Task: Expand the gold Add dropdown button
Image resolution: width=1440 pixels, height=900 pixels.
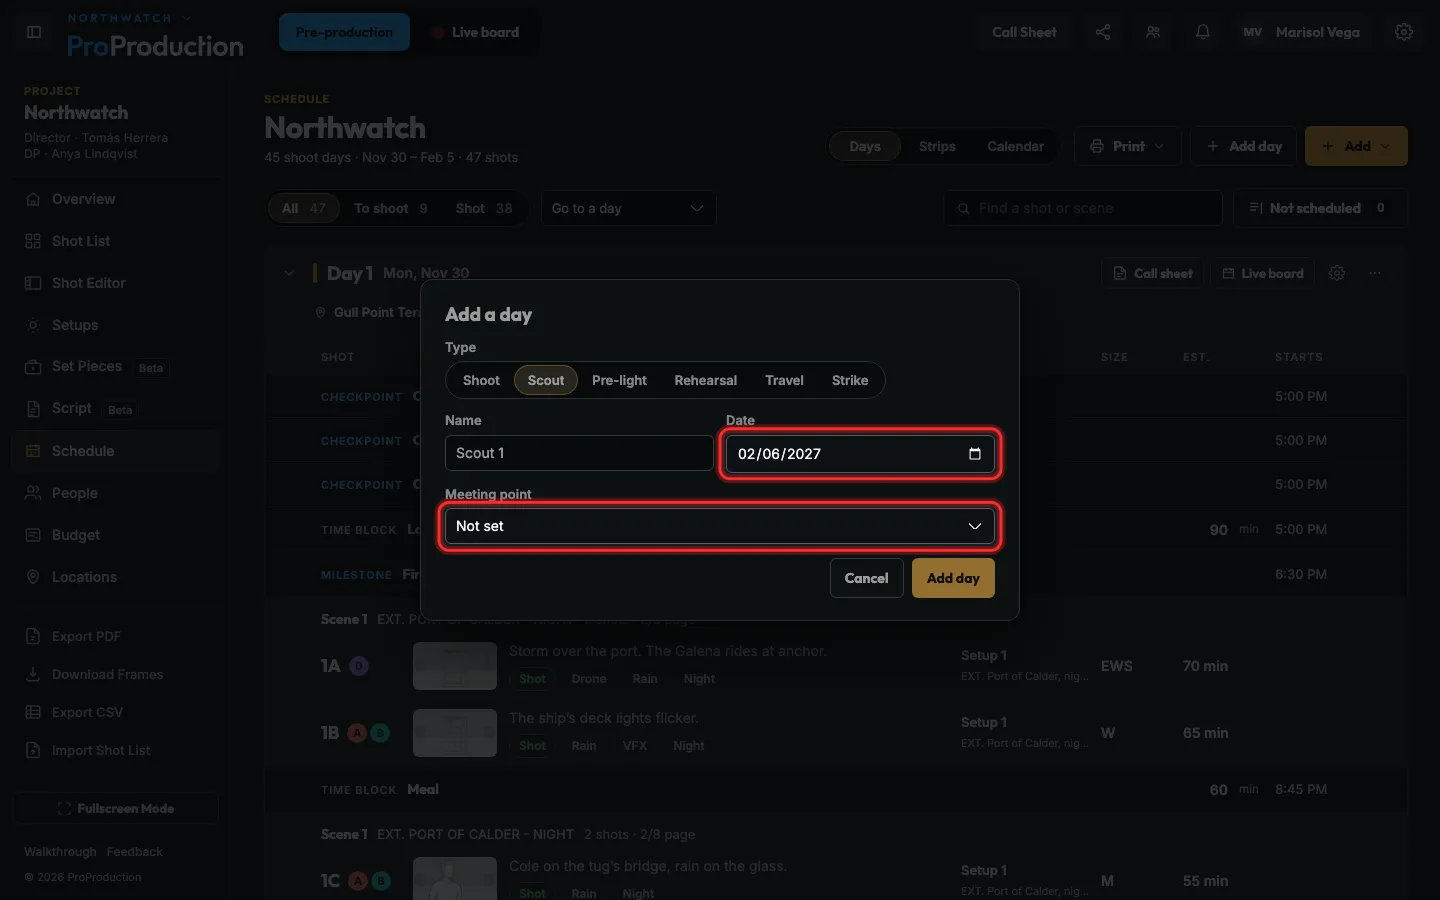Action: (x=1356, y=146)
